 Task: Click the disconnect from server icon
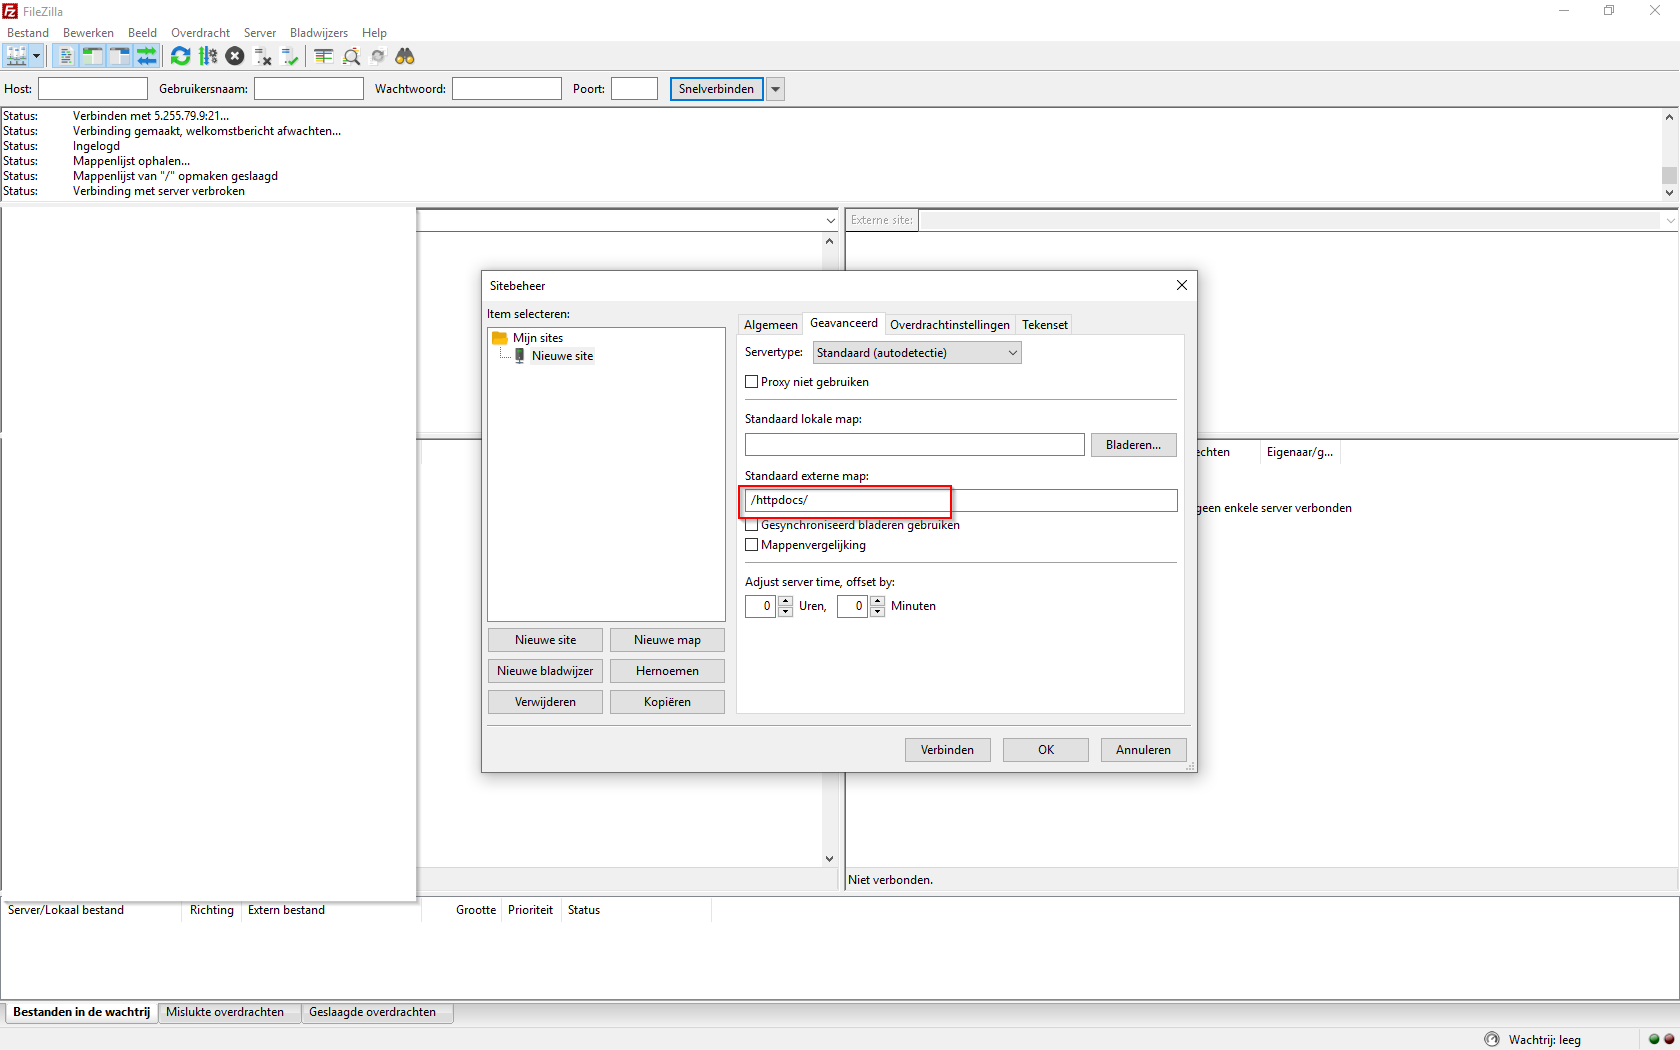[x=263, y=56]
